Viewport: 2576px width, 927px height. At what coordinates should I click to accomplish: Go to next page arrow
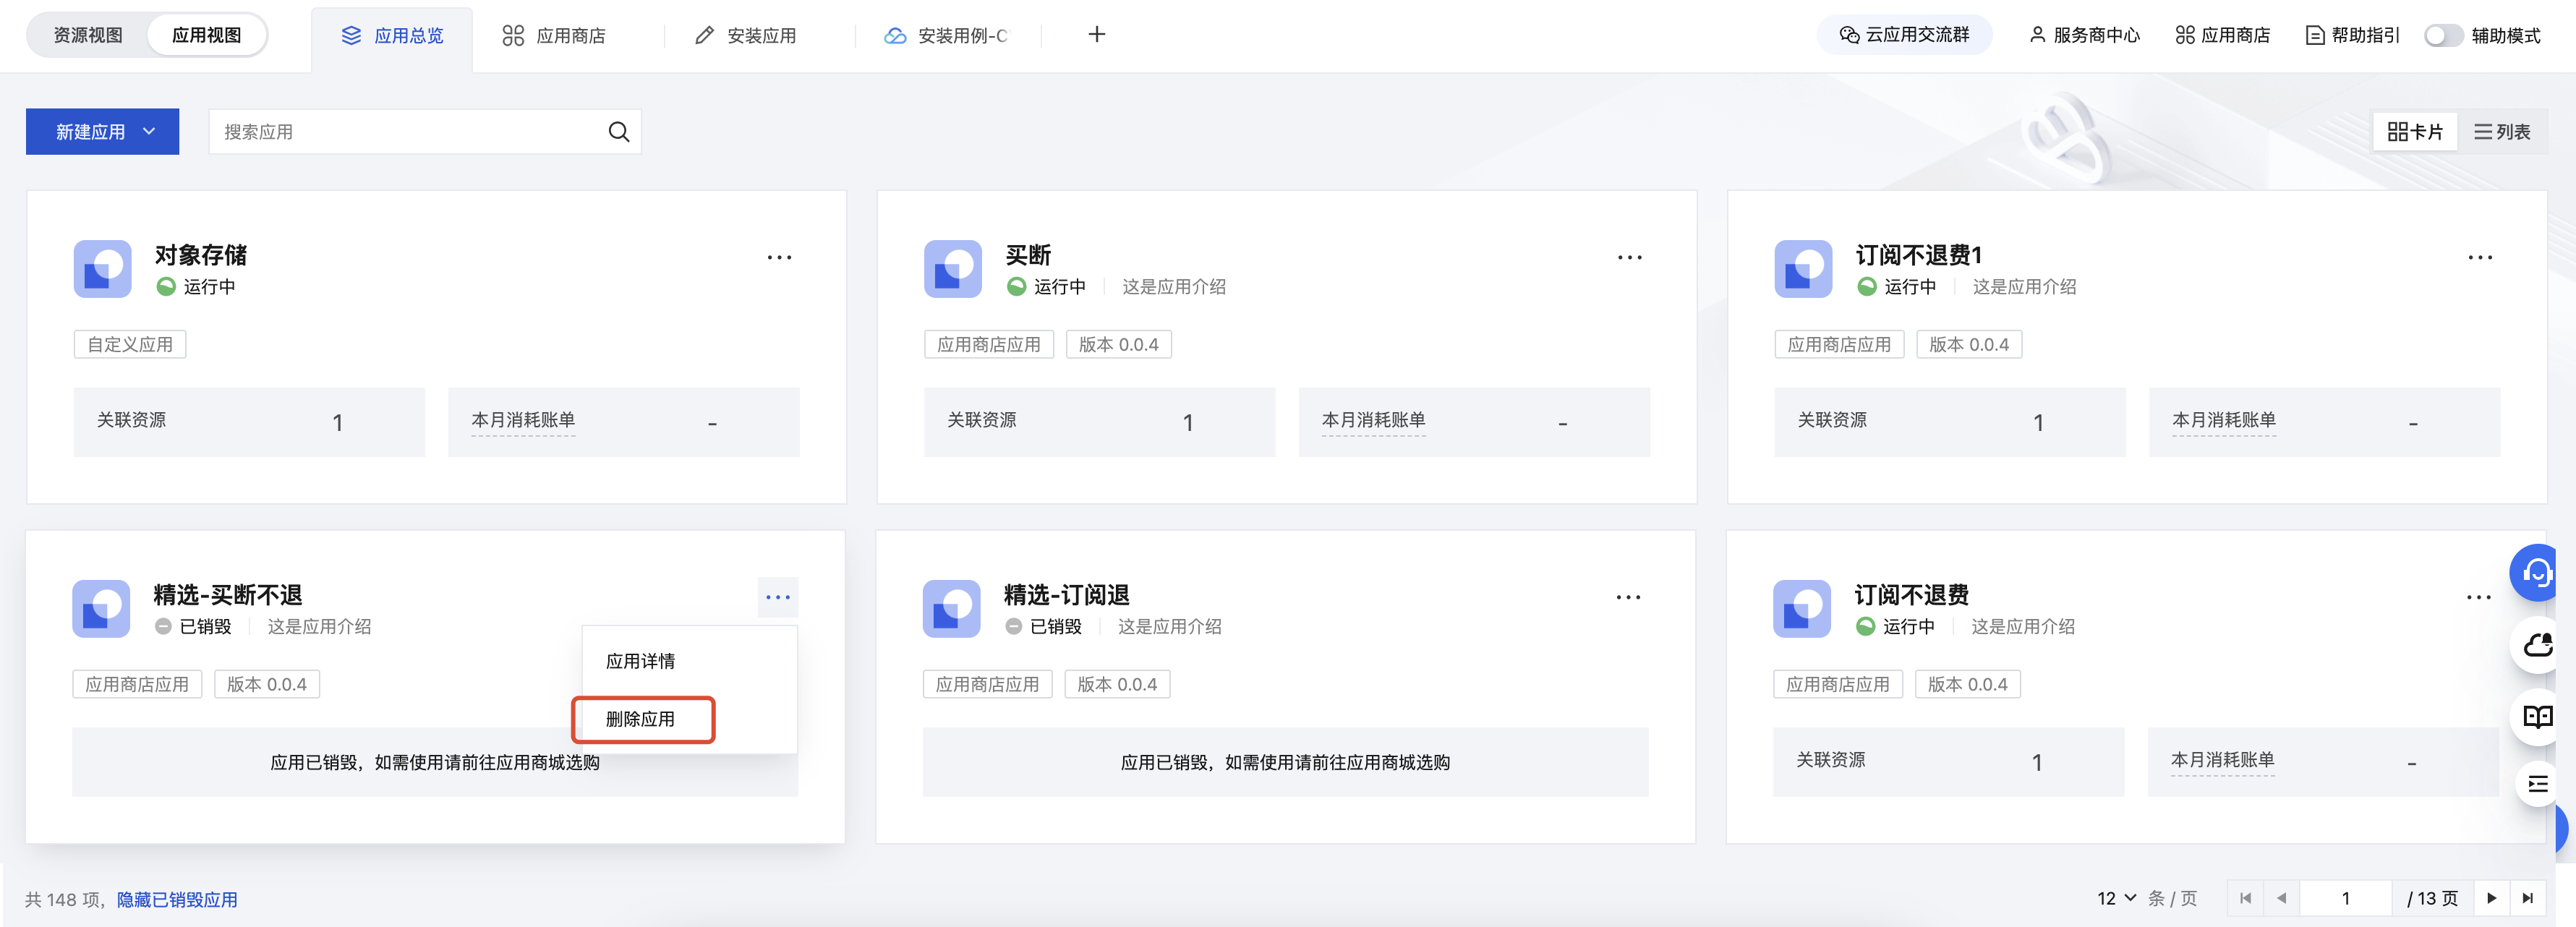tap(2491, 898)
